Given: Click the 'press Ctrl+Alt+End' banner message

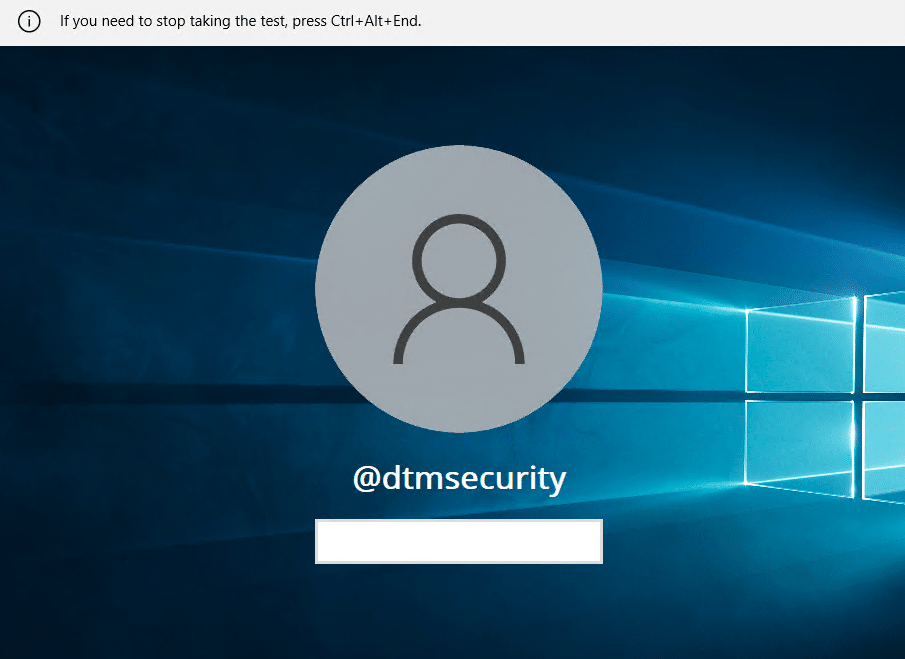Looking at the screenshot, I should [x=241, y=21].
